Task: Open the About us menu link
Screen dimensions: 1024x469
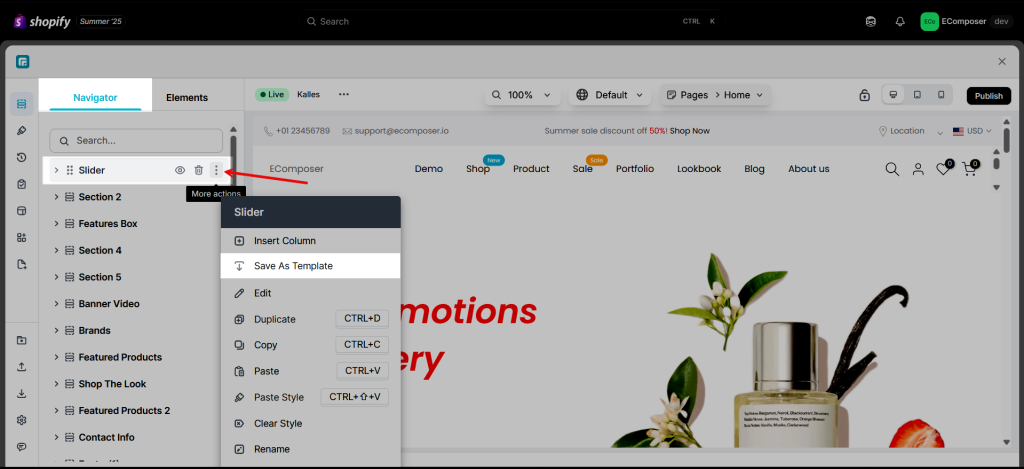Action: tap(808, 169)
